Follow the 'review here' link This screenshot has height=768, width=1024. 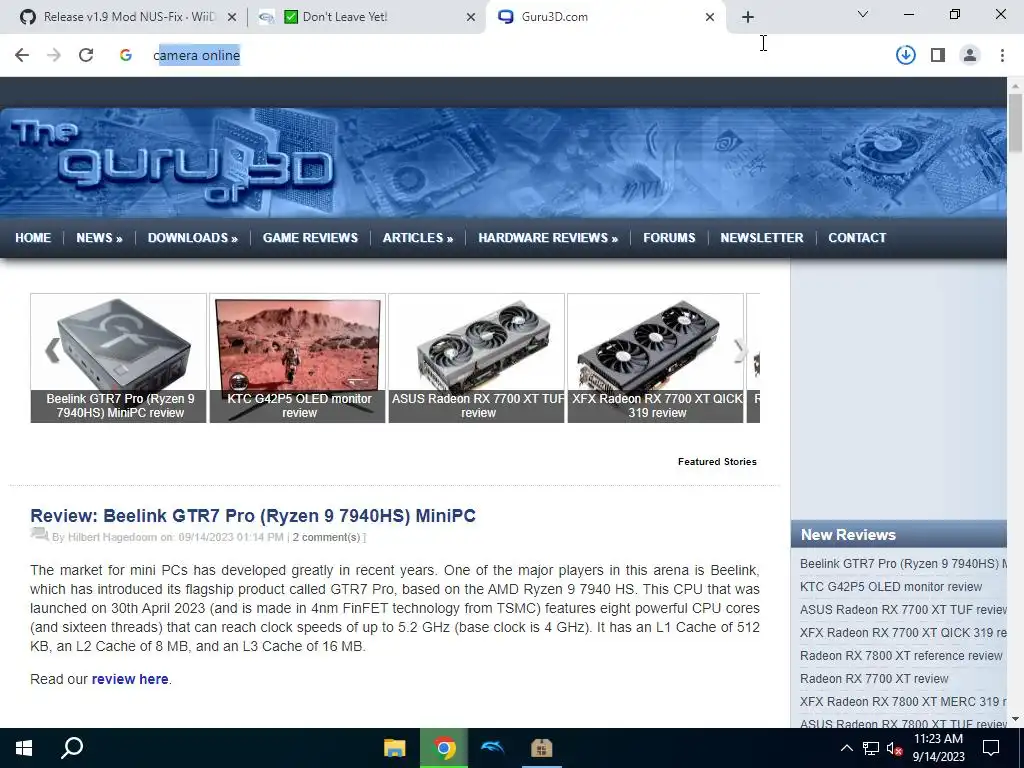click(130, 679)
